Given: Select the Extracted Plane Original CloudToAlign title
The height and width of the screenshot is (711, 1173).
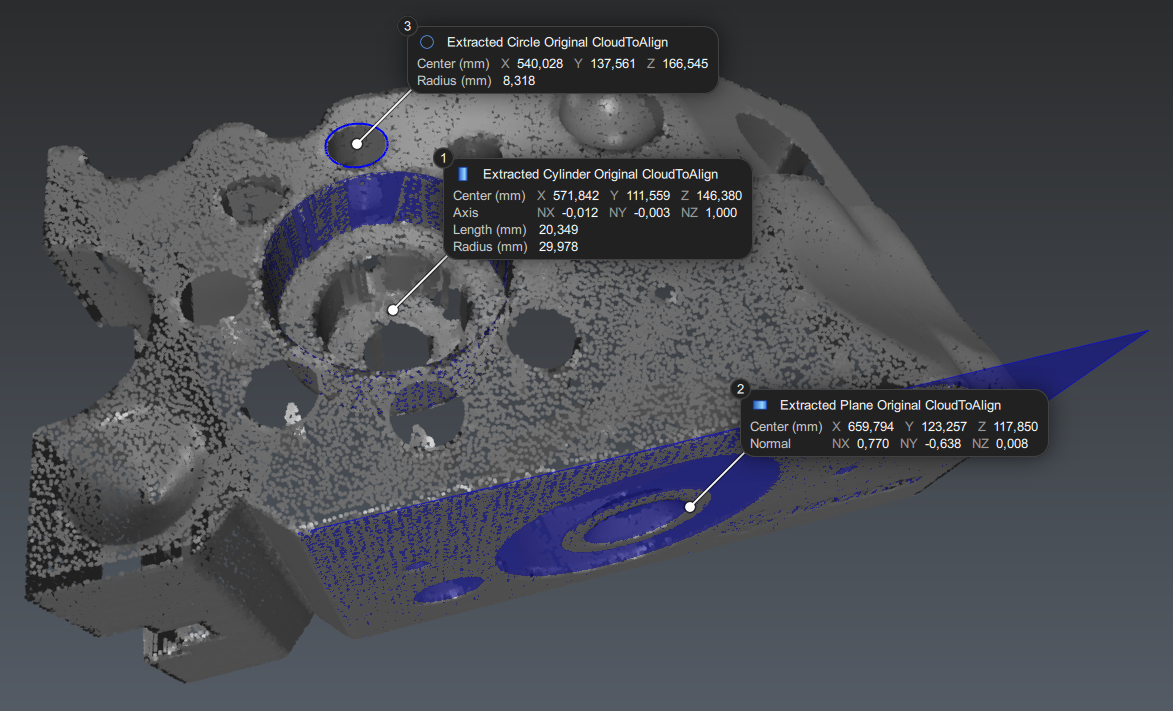Looking at the screenshot, I should 890,405.
